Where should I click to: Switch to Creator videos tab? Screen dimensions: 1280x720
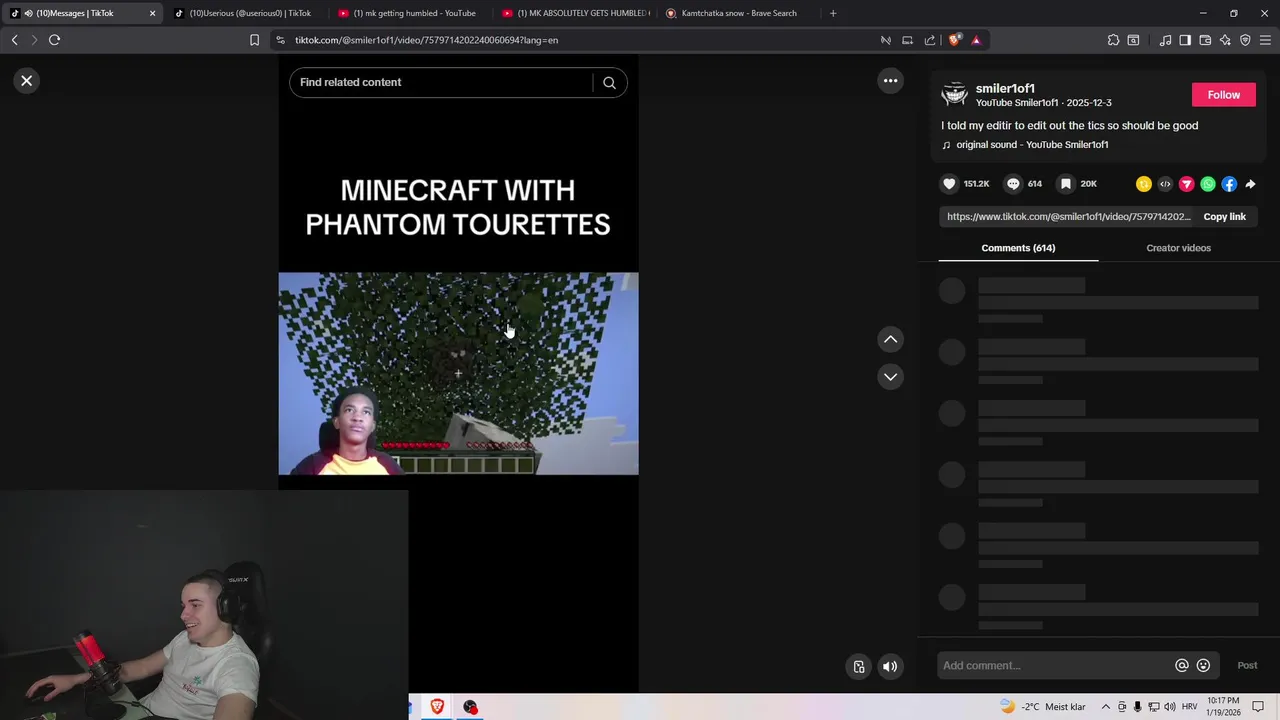[1178, 248]
